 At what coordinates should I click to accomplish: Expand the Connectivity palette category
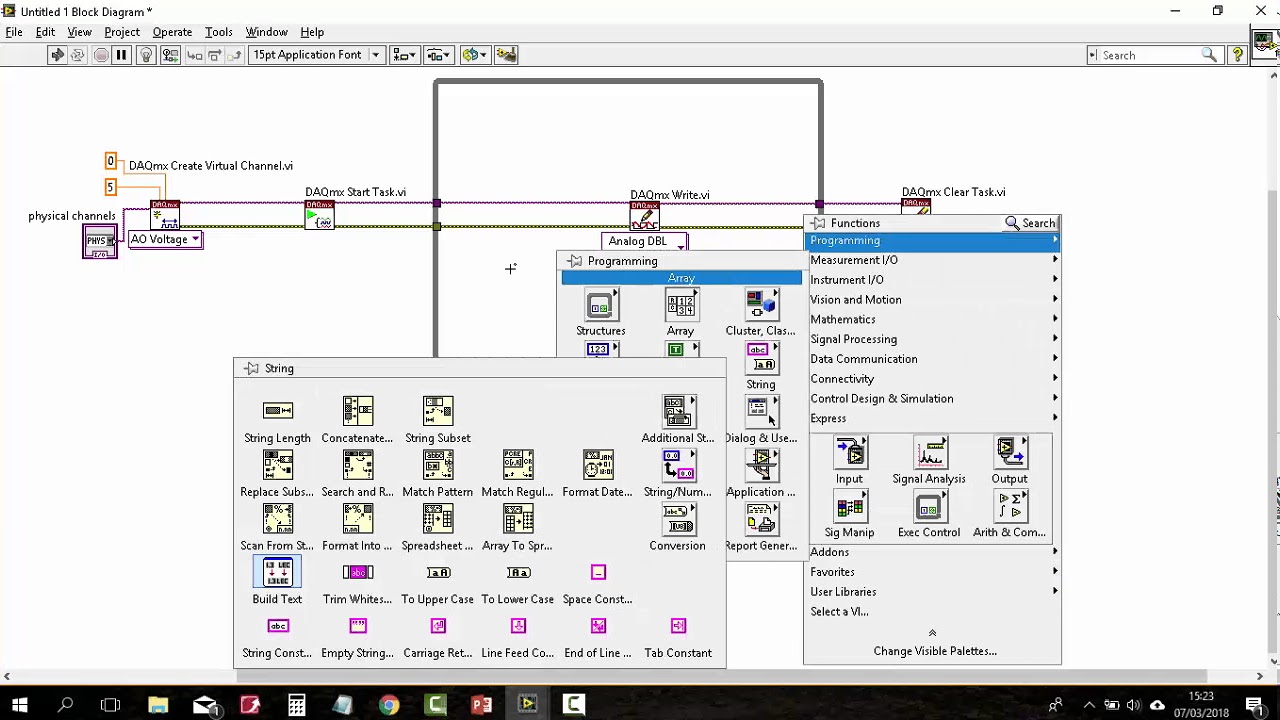coord(932,379)
